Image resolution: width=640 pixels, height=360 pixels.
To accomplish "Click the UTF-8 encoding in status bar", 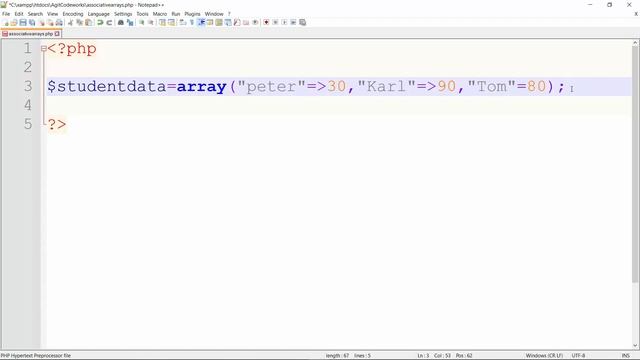I will (578, 356).
